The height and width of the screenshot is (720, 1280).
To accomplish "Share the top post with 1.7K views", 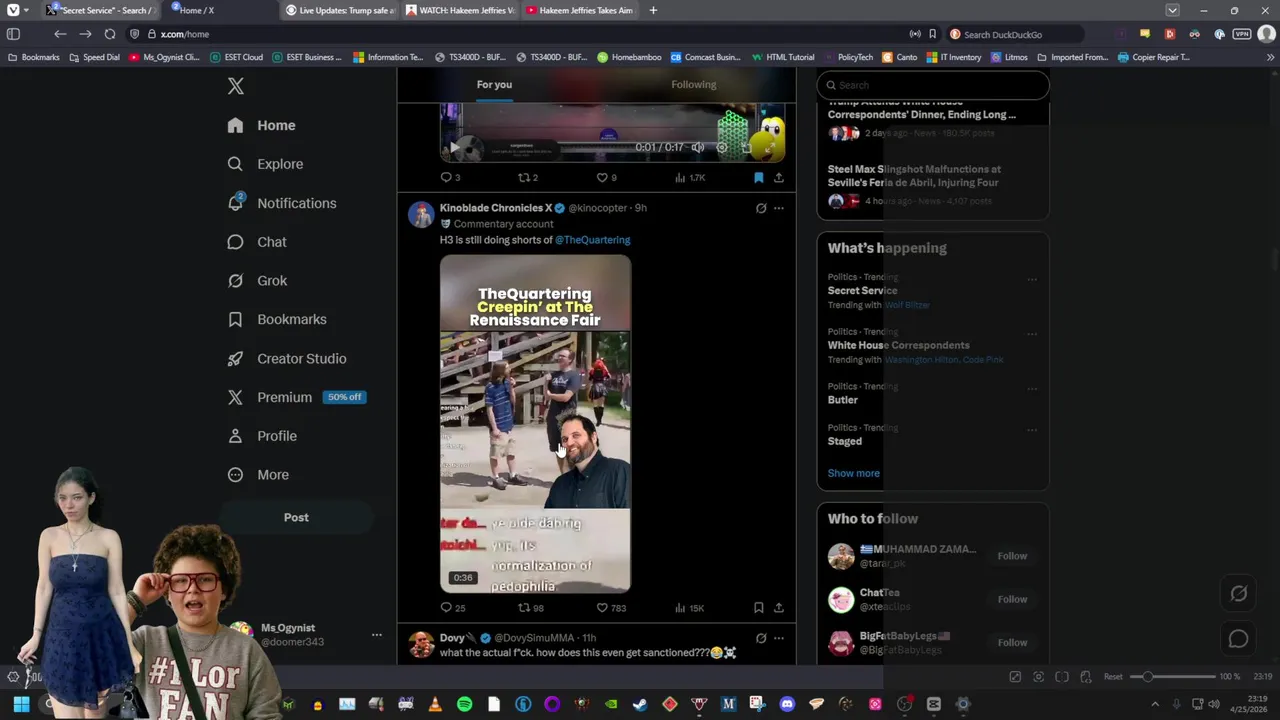I will click(779, 178).
